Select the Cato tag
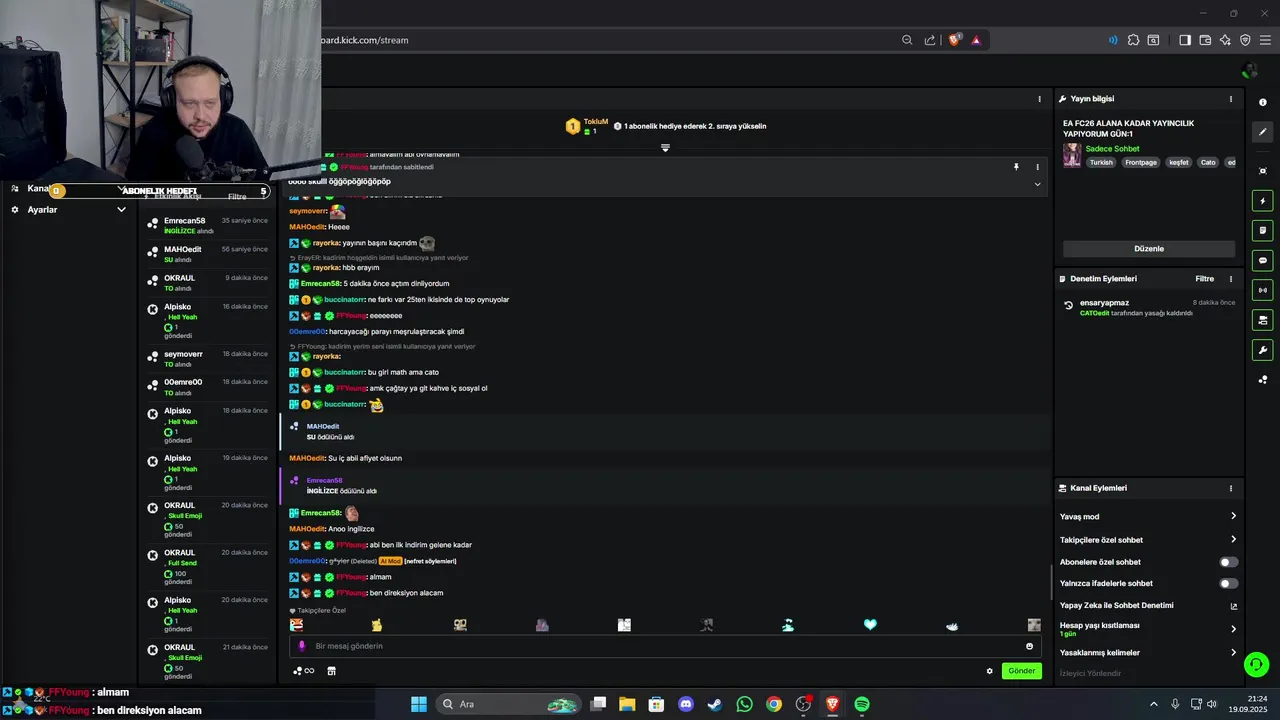1280x720 pixels. 1208,162
